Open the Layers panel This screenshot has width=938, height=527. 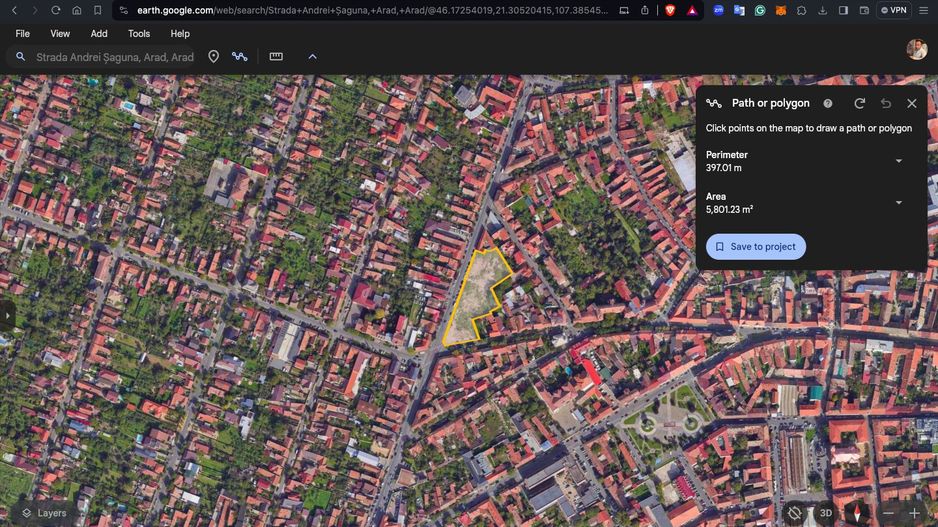[44, 513]
